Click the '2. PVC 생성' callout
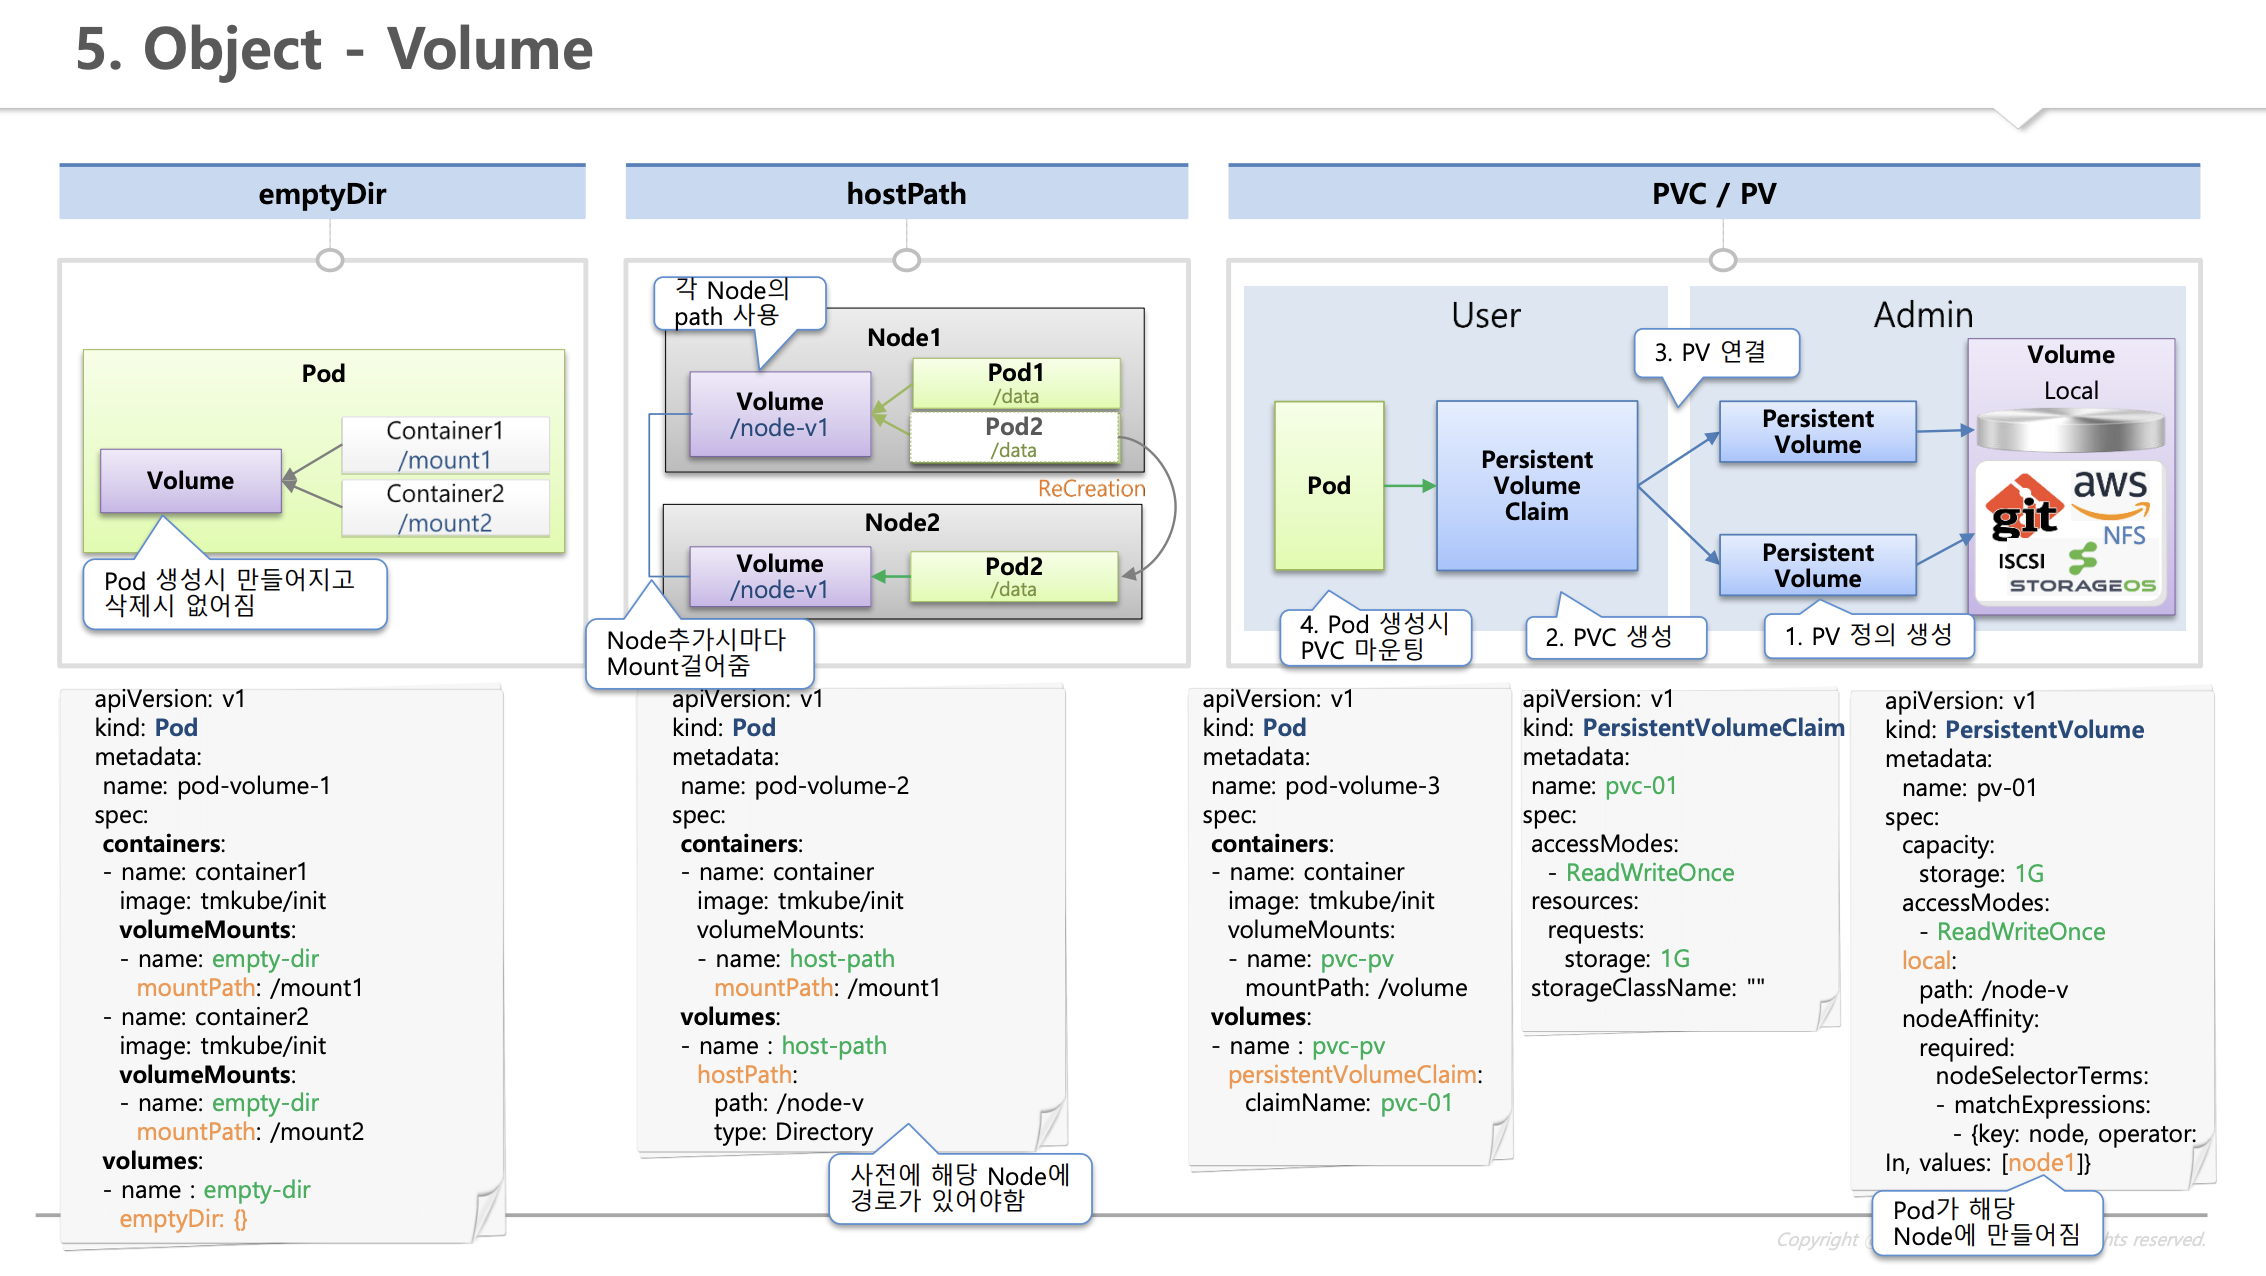 (x=1616, y=636)
